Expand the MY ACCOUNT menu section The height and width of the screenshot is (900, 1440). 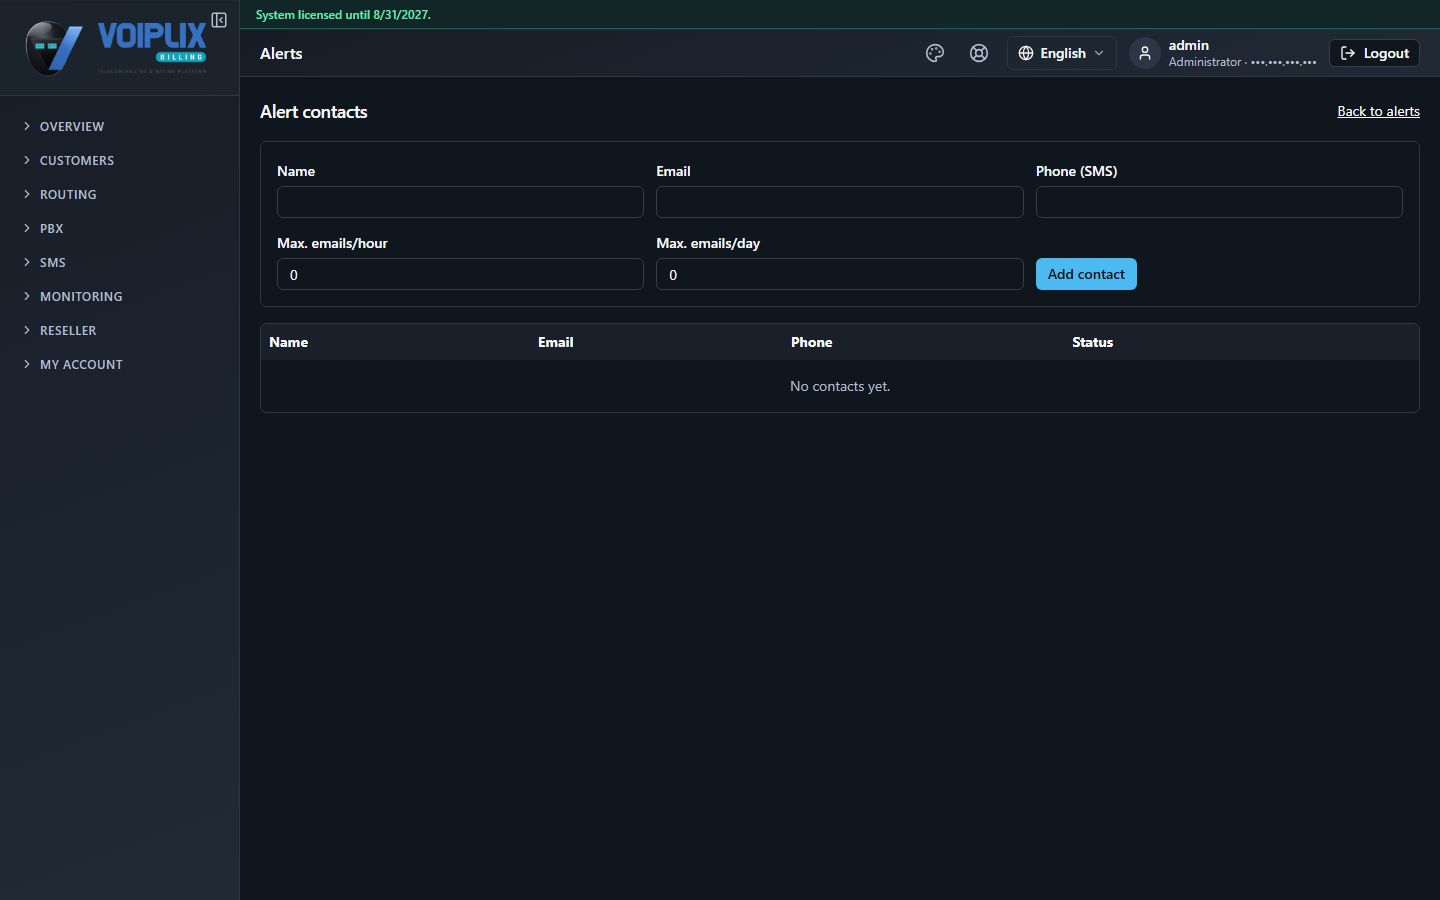pyautogui.click(x=81, y=364)
